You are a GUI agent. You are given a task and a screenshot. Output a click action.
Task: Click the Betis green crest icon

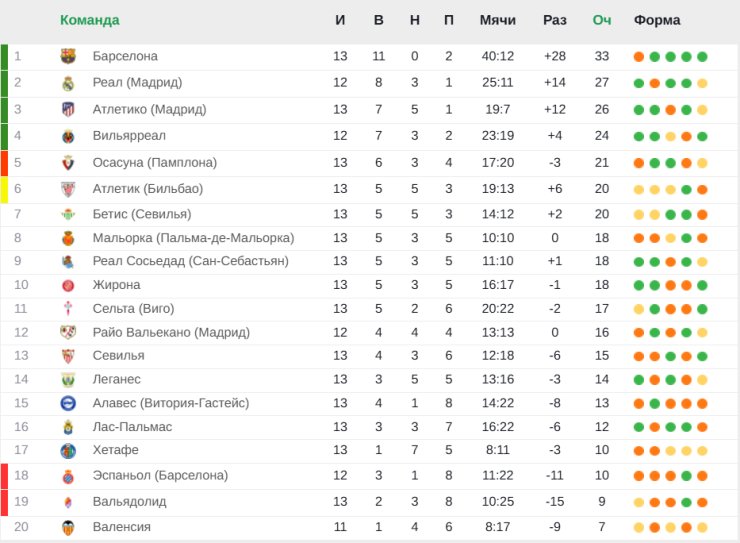tap(68, 215)
